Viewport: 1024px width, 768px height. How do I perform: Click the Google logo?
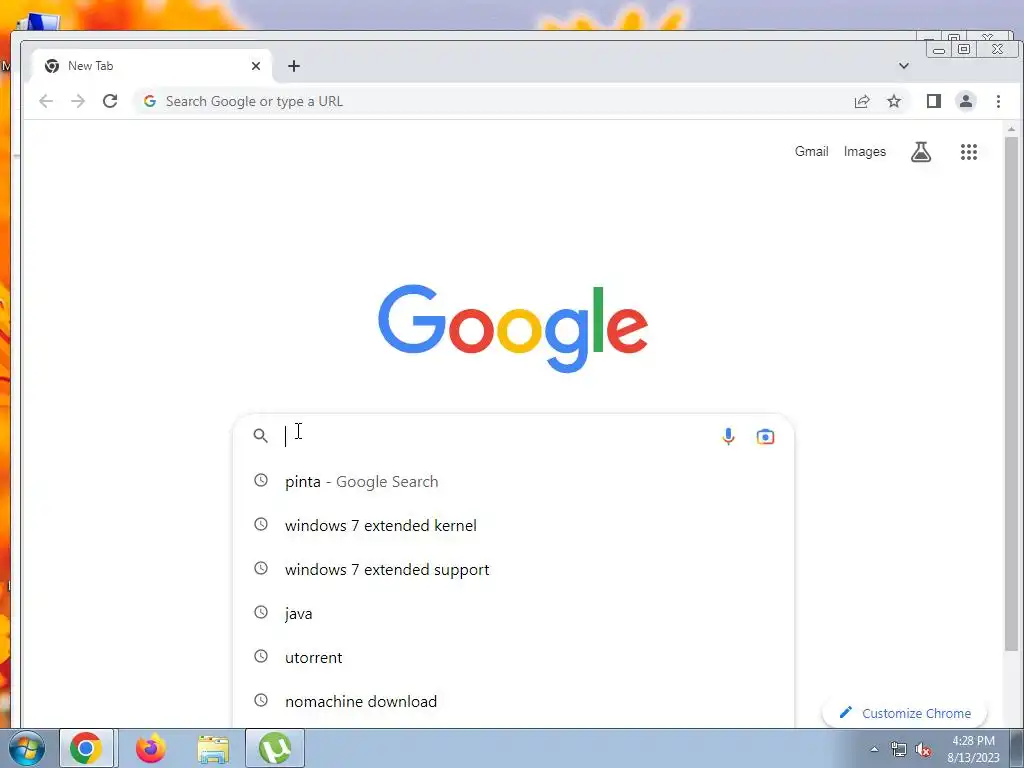(x=513, y=328)
